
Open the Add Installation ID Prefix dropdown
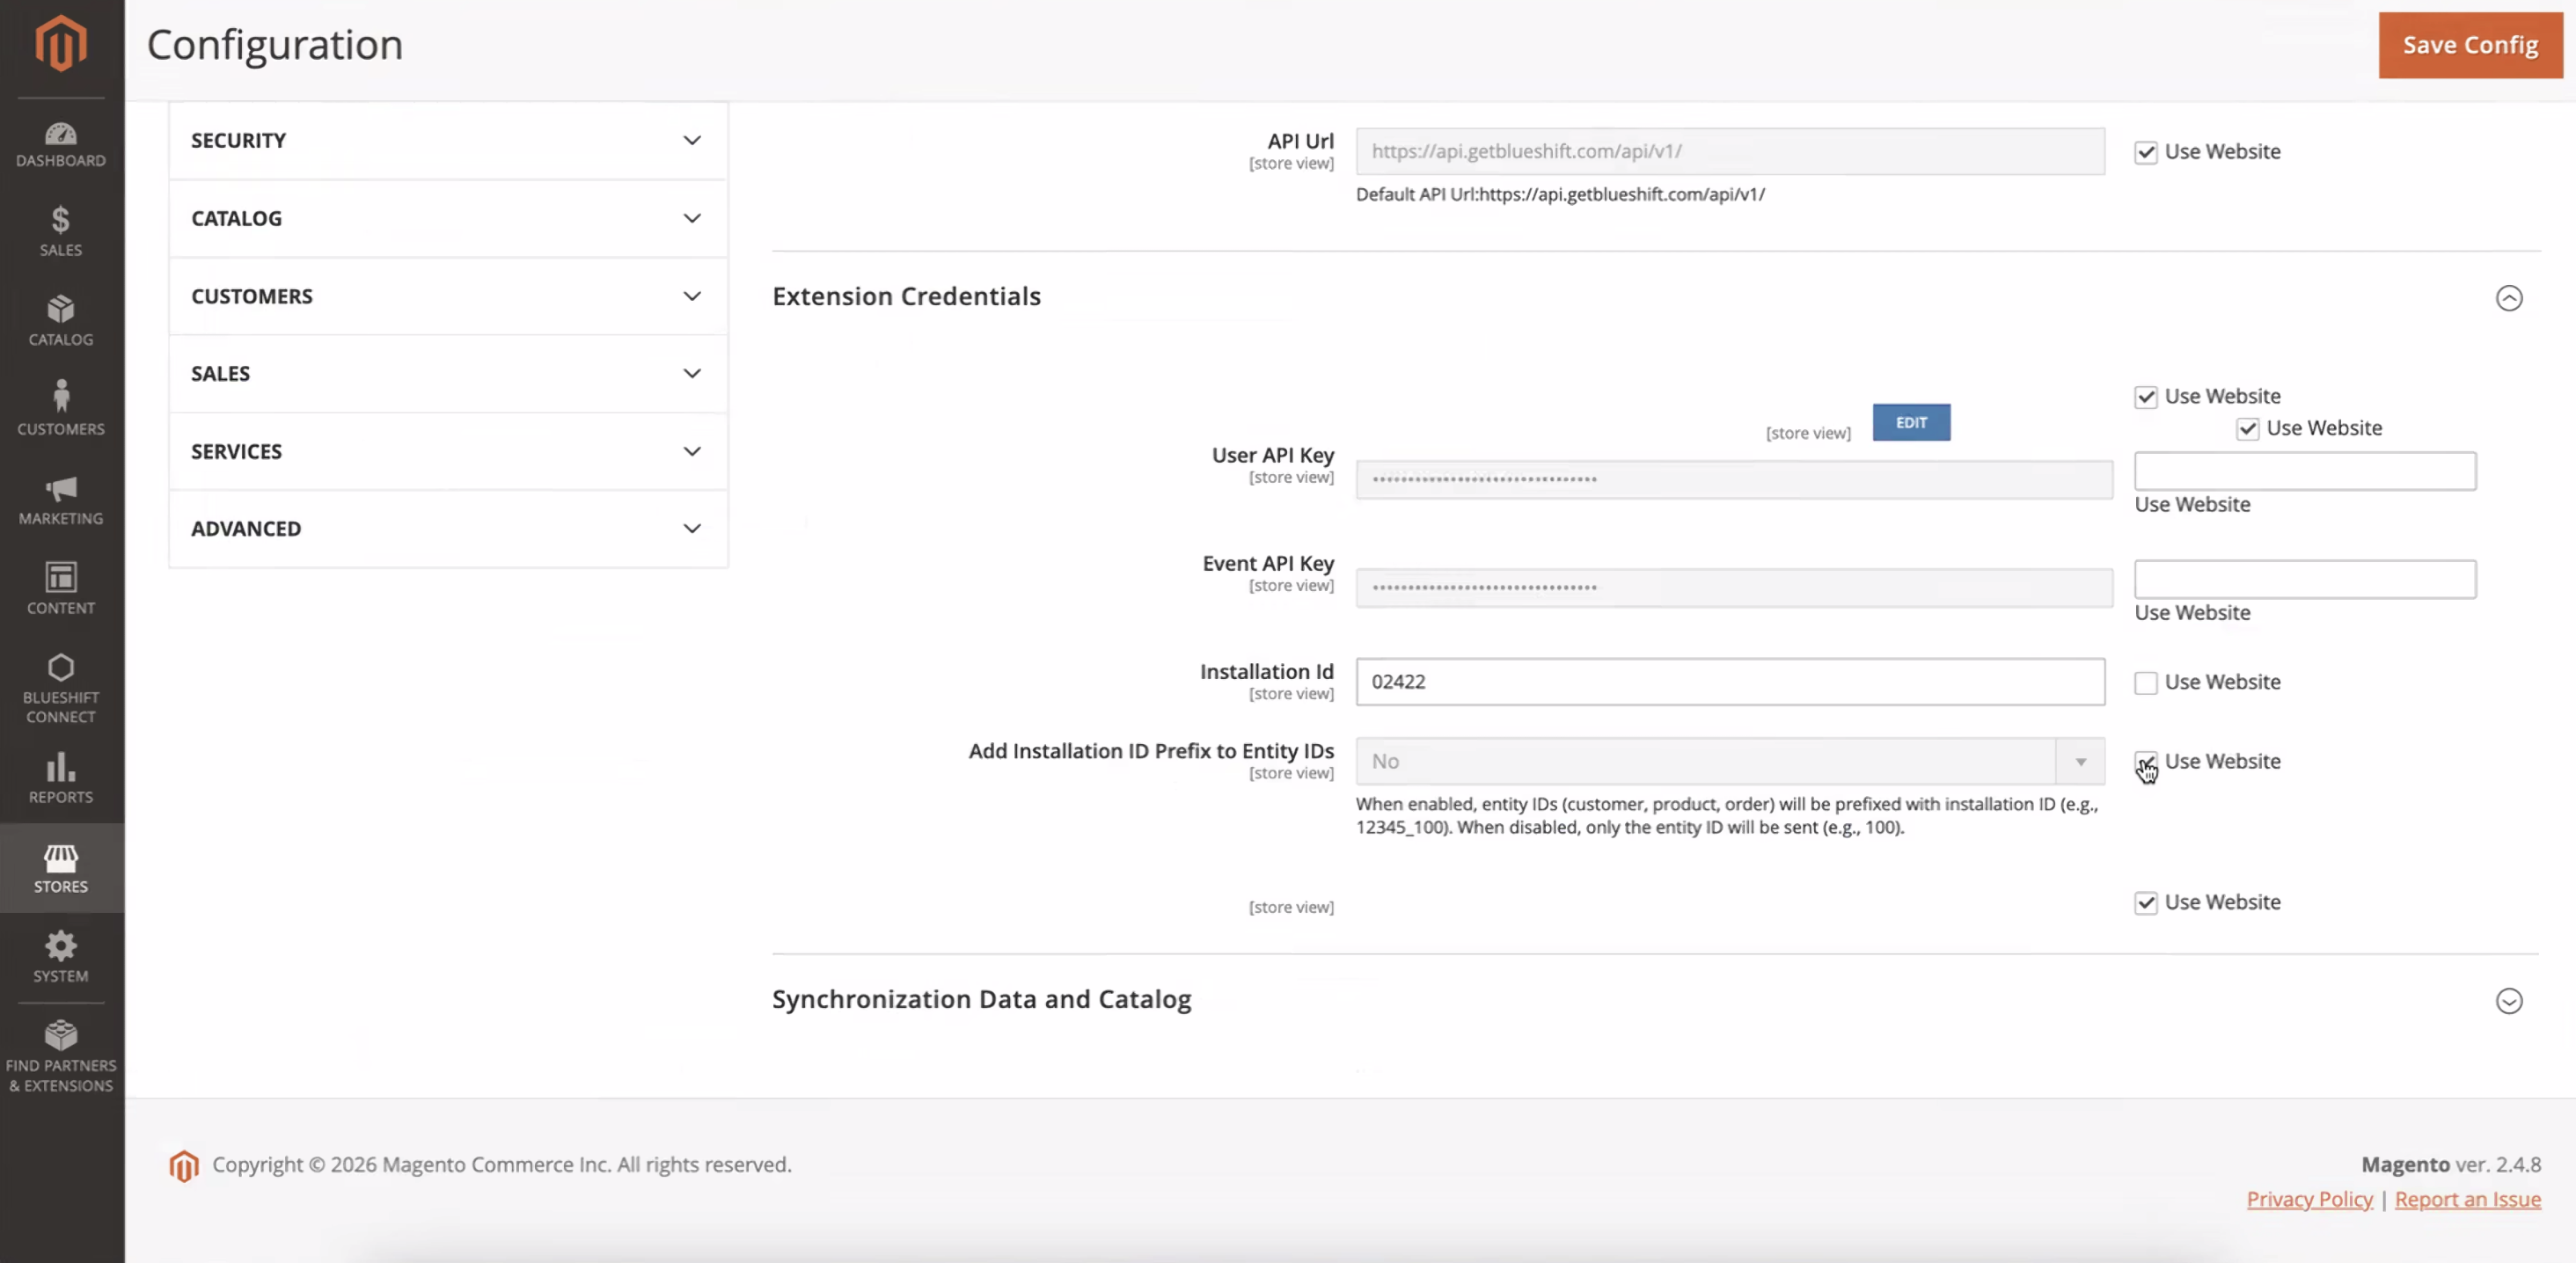[1730, 762]
